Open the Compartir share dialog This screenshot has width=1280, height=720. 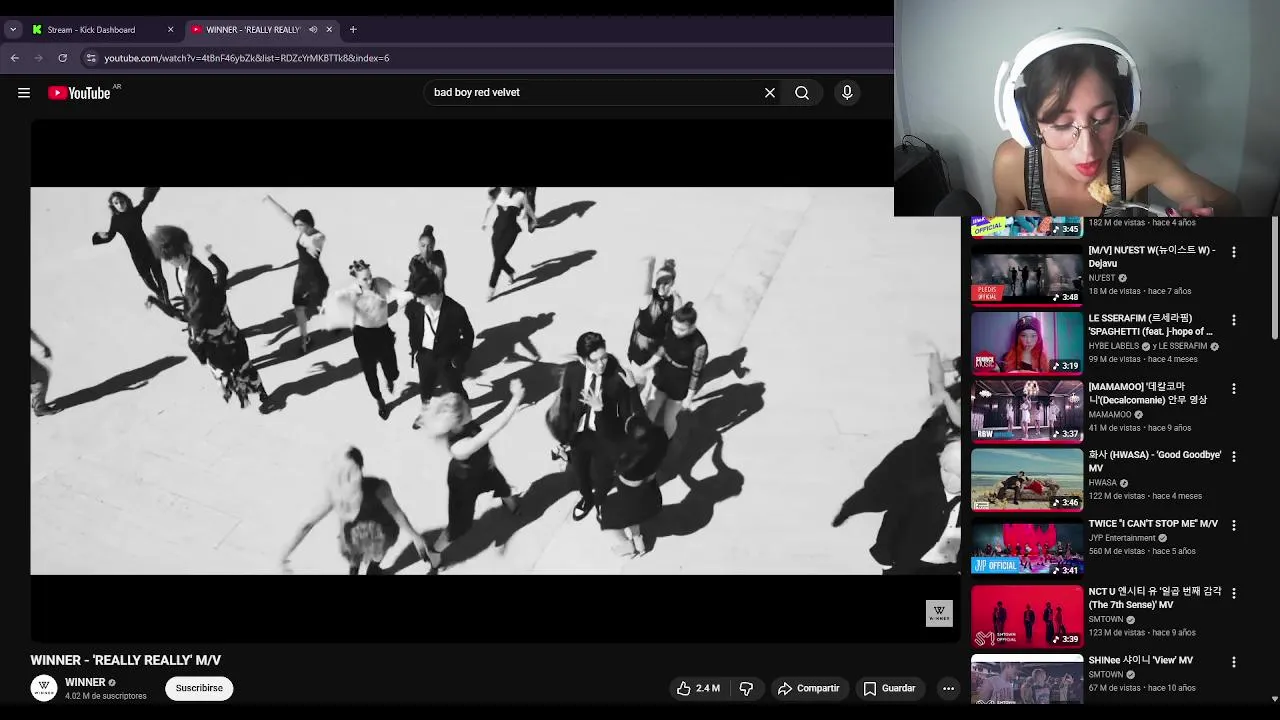coord(809,688)
